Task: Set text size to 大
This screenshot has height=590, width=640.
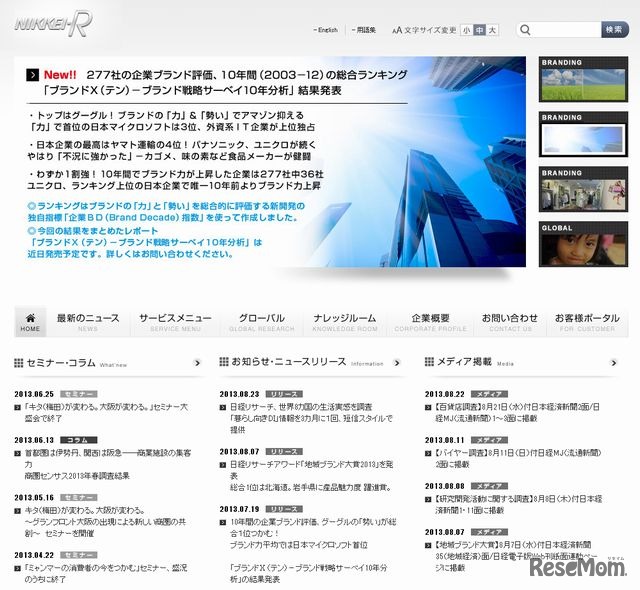Action: 492,30
